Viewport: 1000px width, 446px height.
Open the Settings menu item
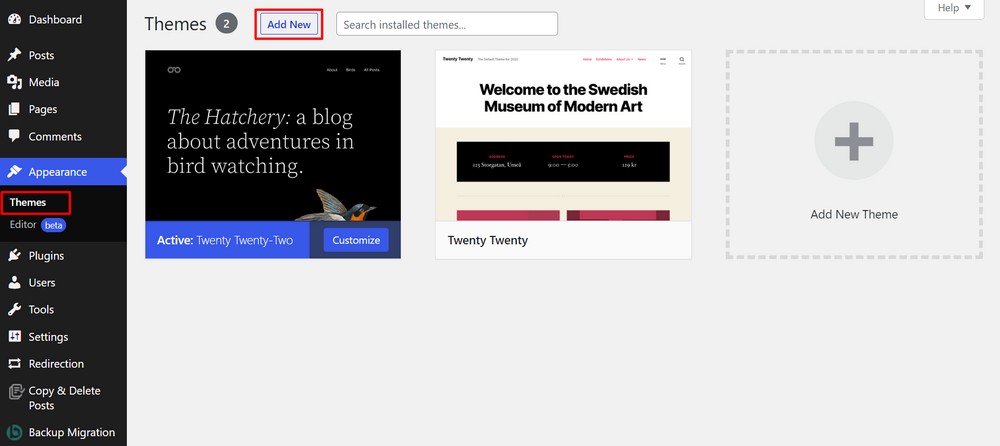63,336
